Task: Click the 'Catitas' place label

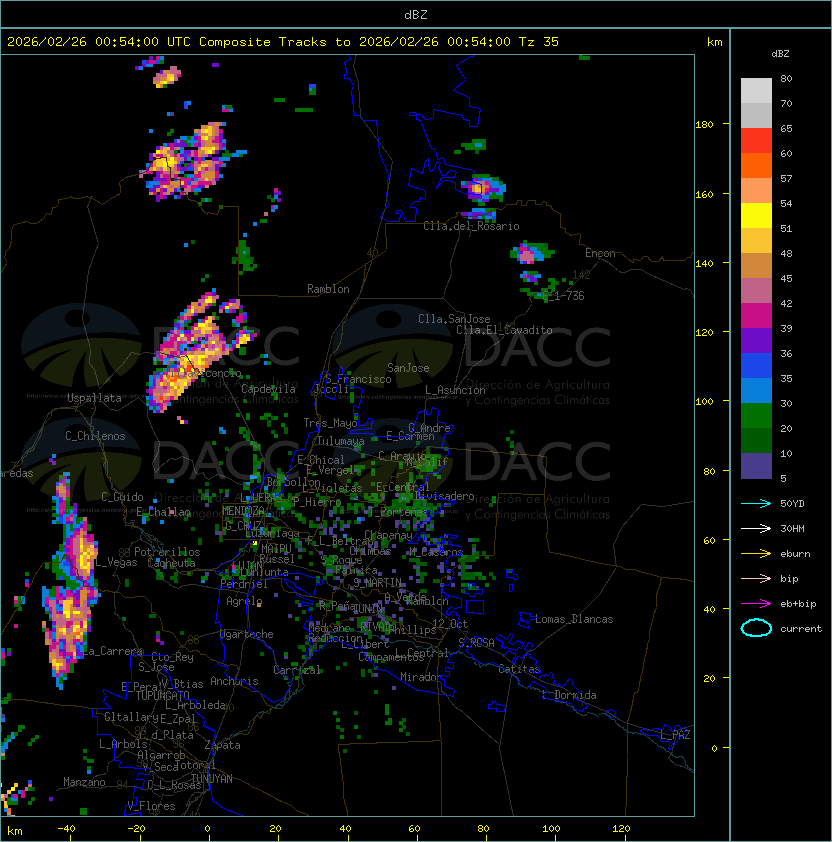Action: click(519, 669)
